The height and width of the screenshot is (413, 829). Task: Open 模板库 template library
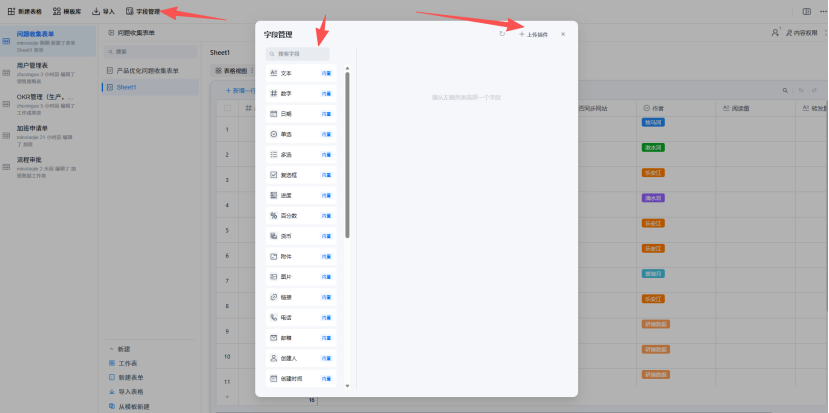(x=67, y=11)
